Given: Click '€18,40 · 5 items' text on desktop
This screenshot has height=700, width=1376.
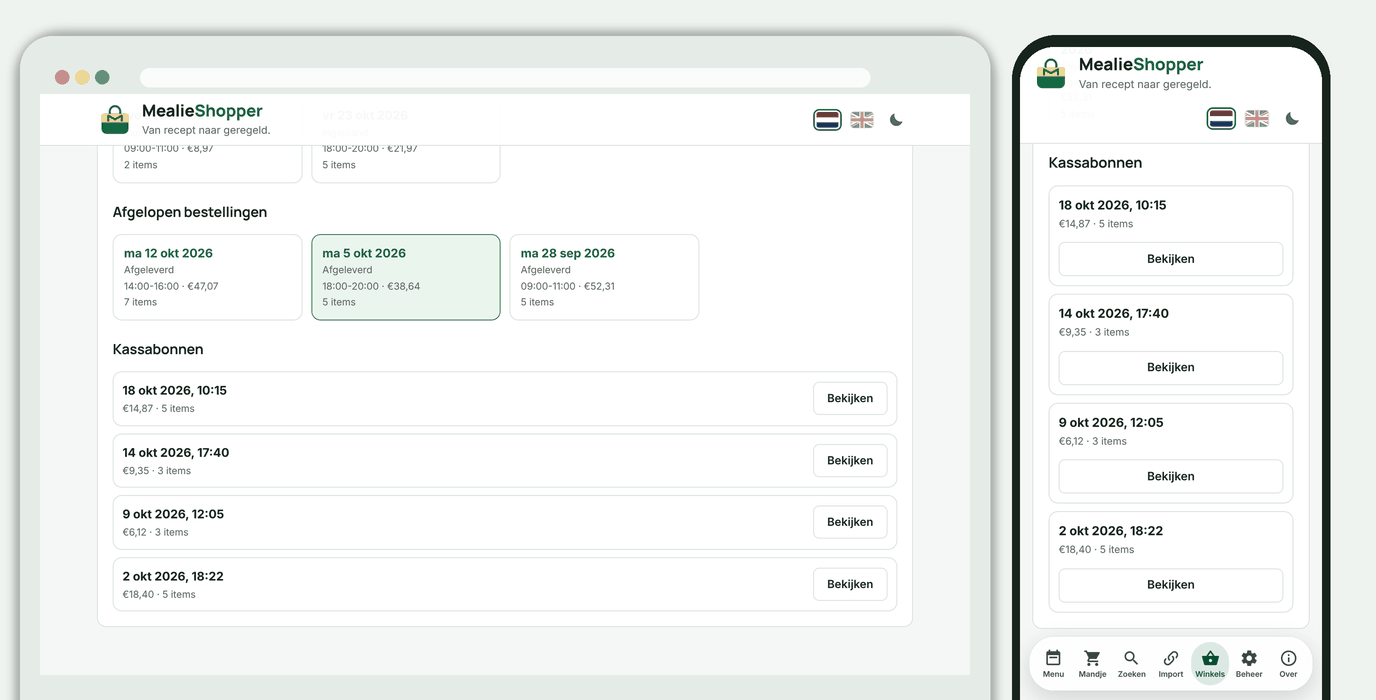Looking at the screenshot, I should 159,594.
